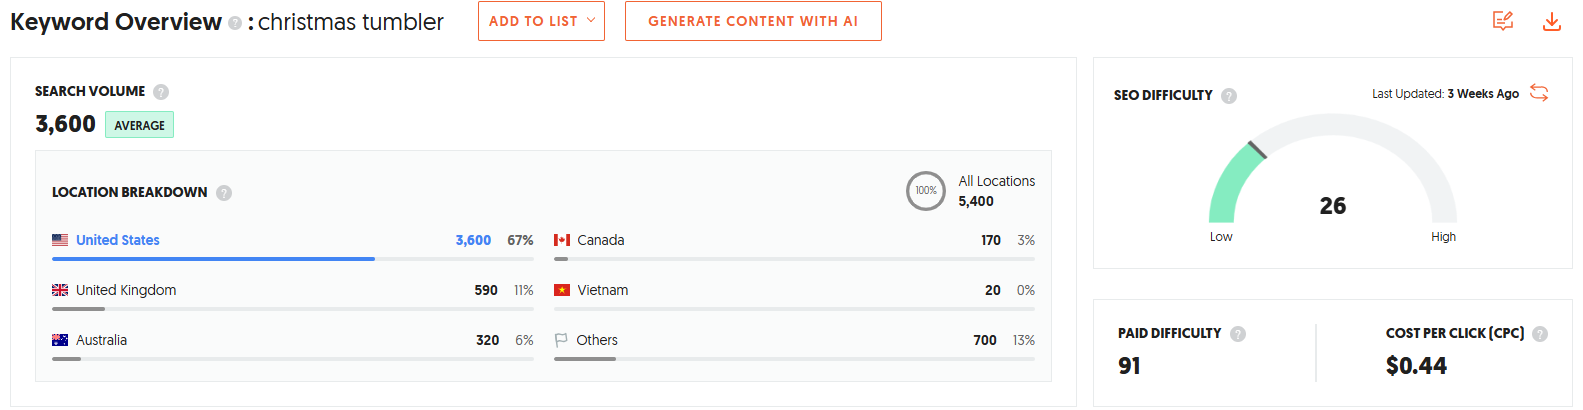
Task: Click the Keyword Overview help icon
Action: coord(235,23)
